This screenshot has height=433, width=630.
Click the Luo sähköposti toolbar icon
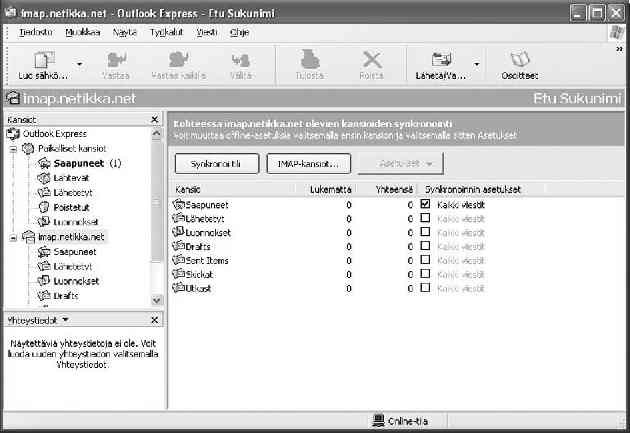click(x=44, y=60)
